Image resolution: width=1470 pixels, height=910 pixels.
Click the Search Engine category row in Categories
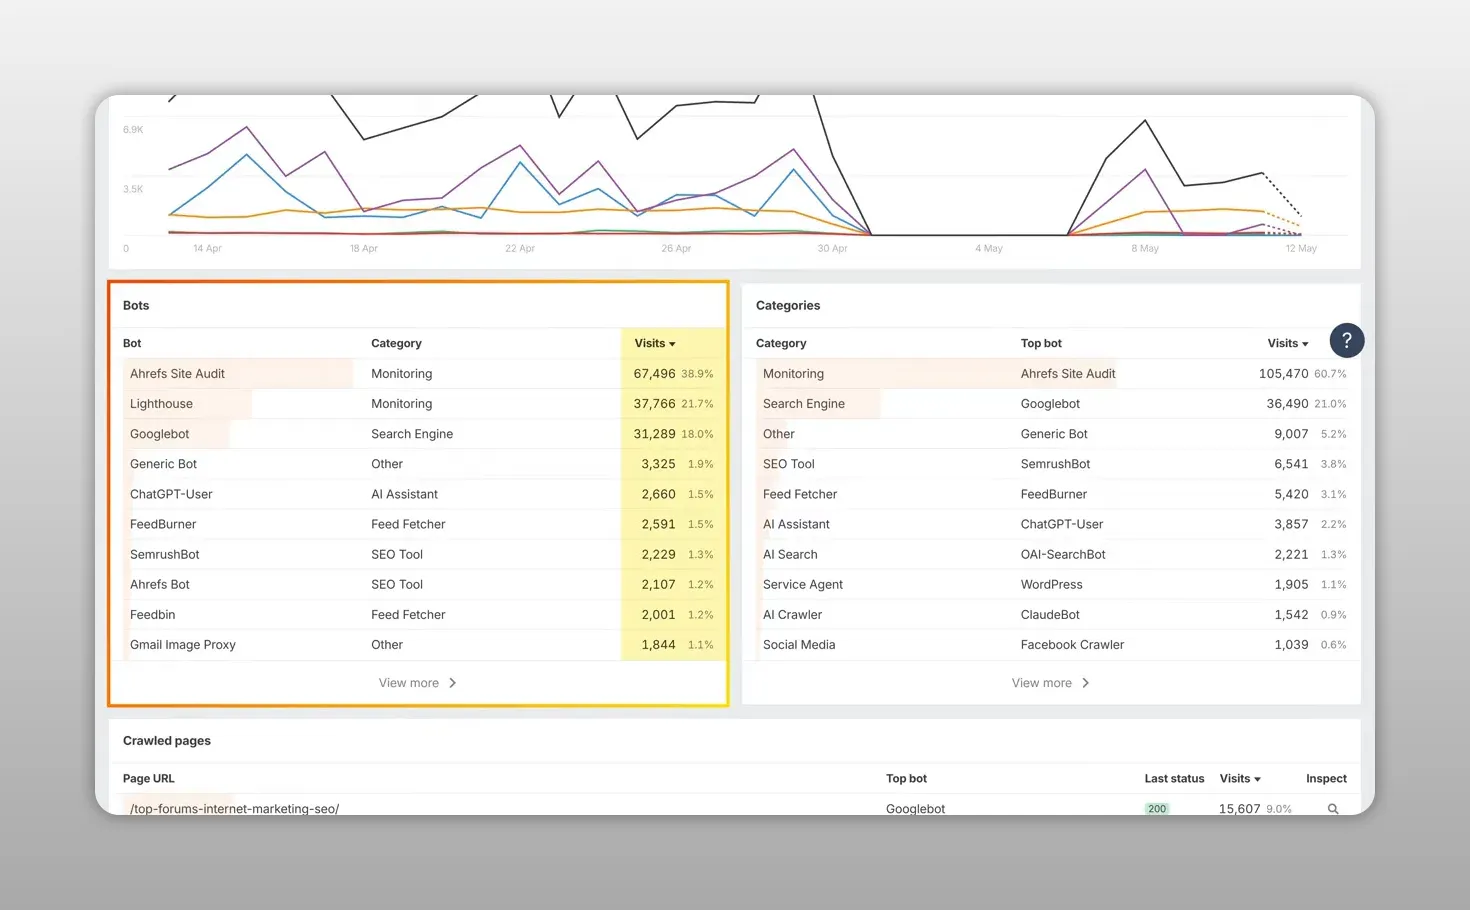[x=1051, y=404]
